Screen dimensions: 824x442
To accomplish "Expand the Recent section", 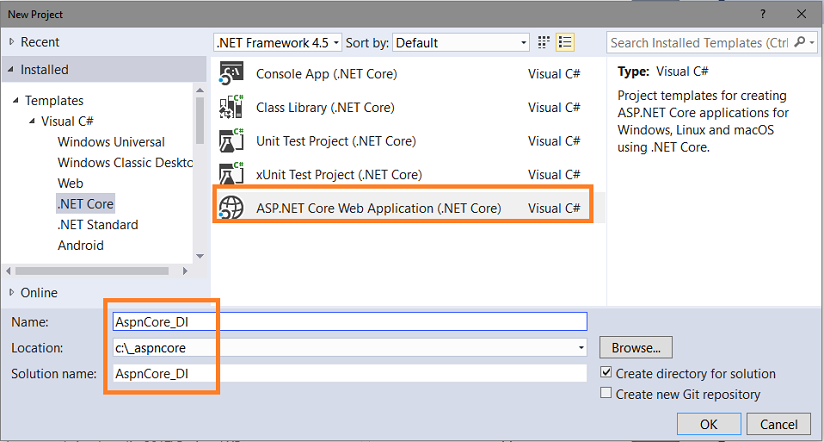I will tap(12, 42).
